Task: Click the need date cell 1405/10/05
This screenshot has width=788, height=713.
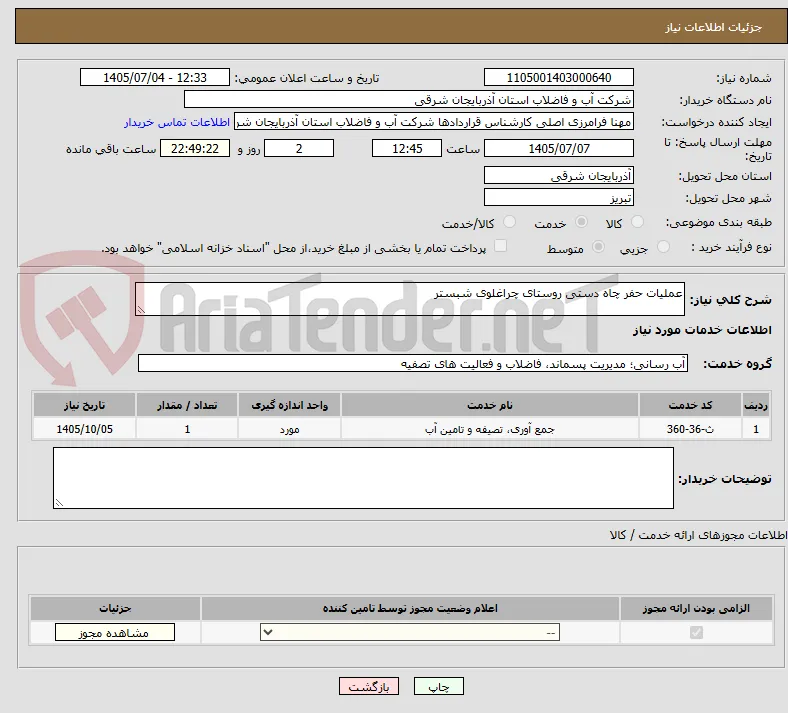Action: [84, 429]
